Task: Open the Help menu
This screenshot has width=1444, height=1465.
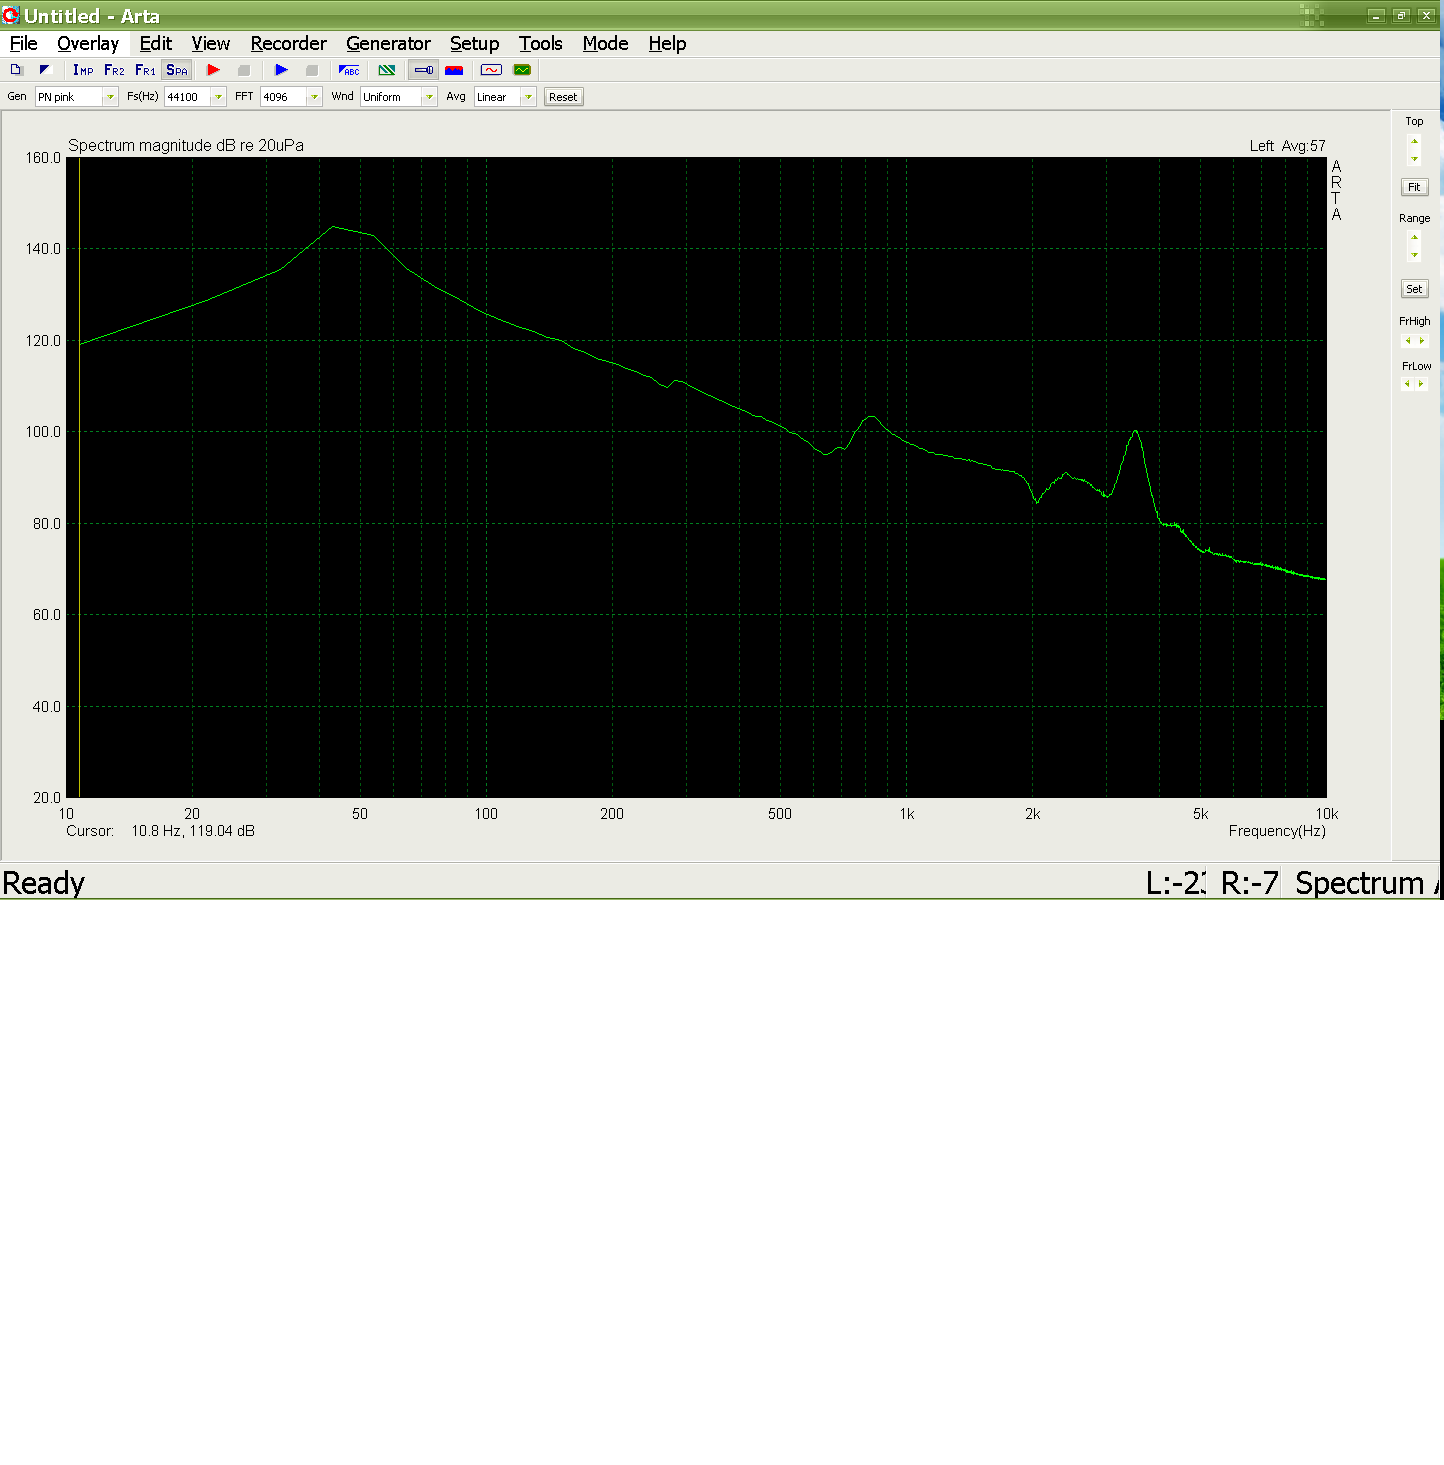Action: [667, 43]
